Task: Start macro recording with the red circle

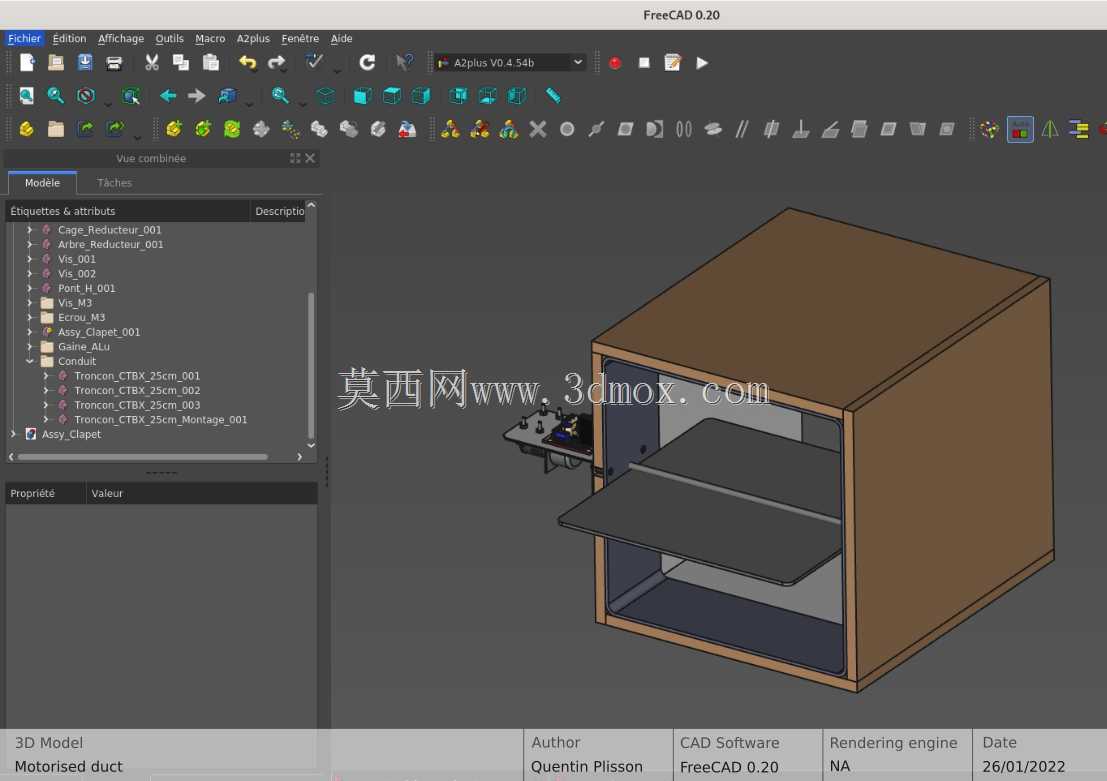Action: coord(615,63)
